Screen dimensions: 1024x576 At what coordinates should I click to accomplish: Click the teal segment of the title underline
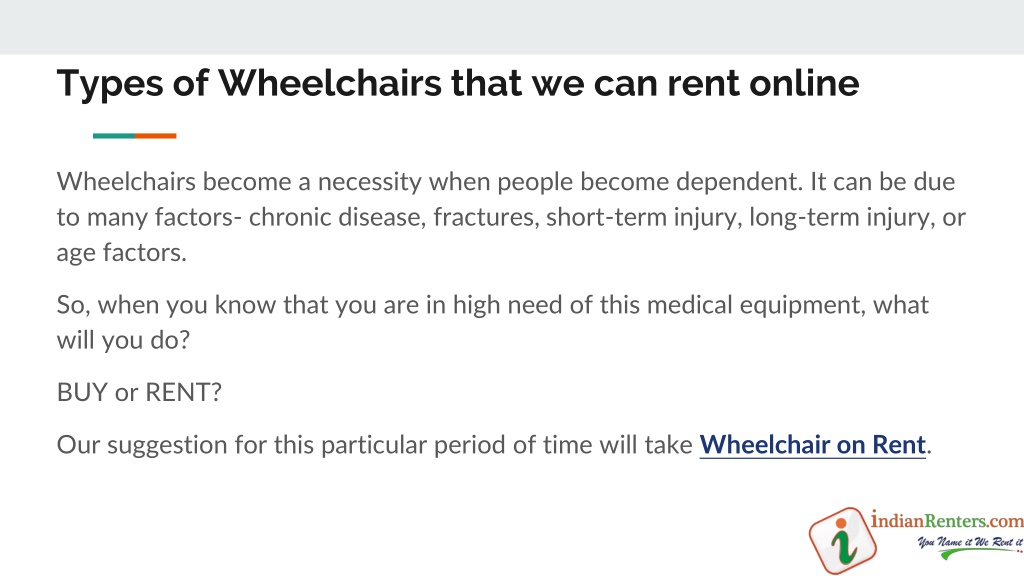[x=114, y=136]
